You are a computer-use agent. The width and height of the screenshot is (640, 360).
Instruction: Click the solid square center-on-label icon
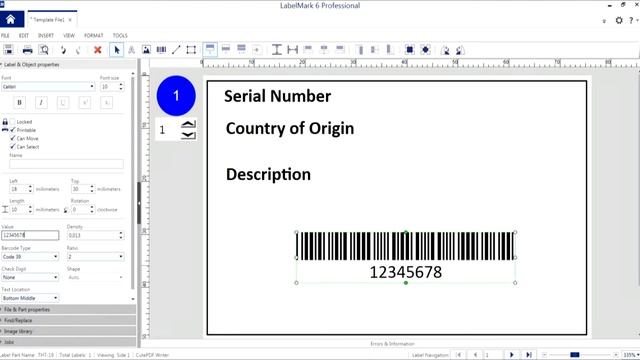(x=409, y=50)
